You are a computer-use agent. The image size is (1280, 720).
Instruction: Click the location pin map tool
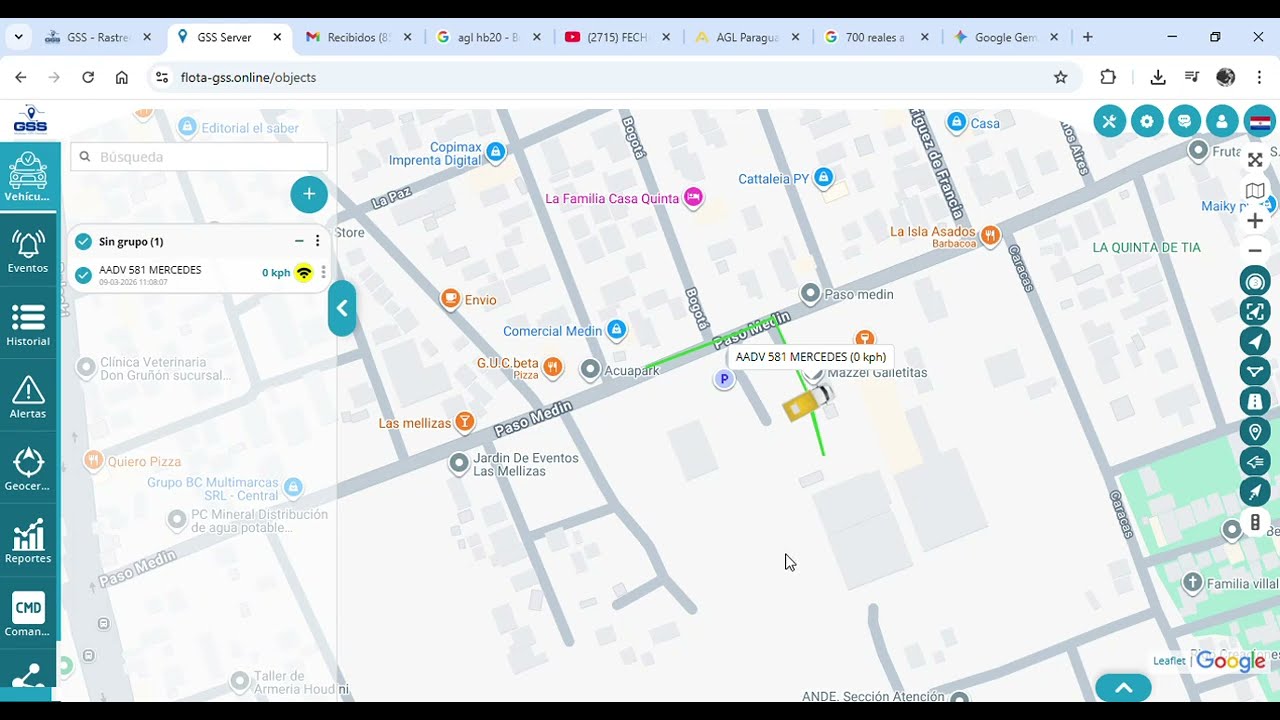point(1255,431)
